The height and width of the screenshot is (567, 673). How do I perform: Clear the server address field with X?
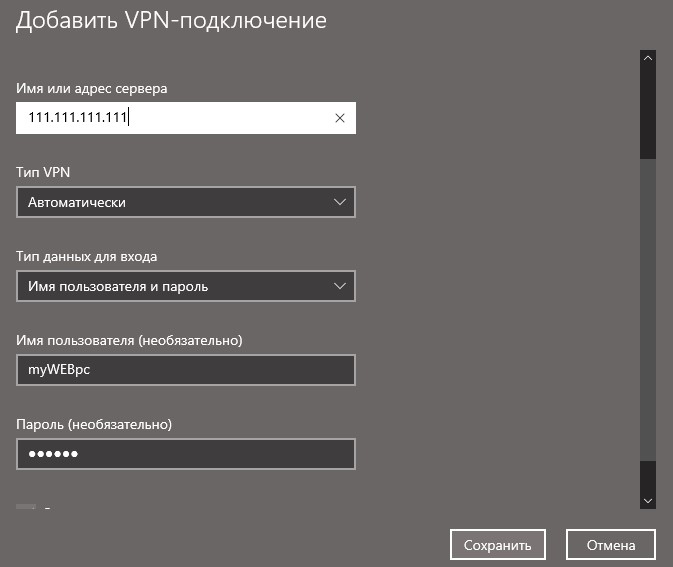click(340, 118)
